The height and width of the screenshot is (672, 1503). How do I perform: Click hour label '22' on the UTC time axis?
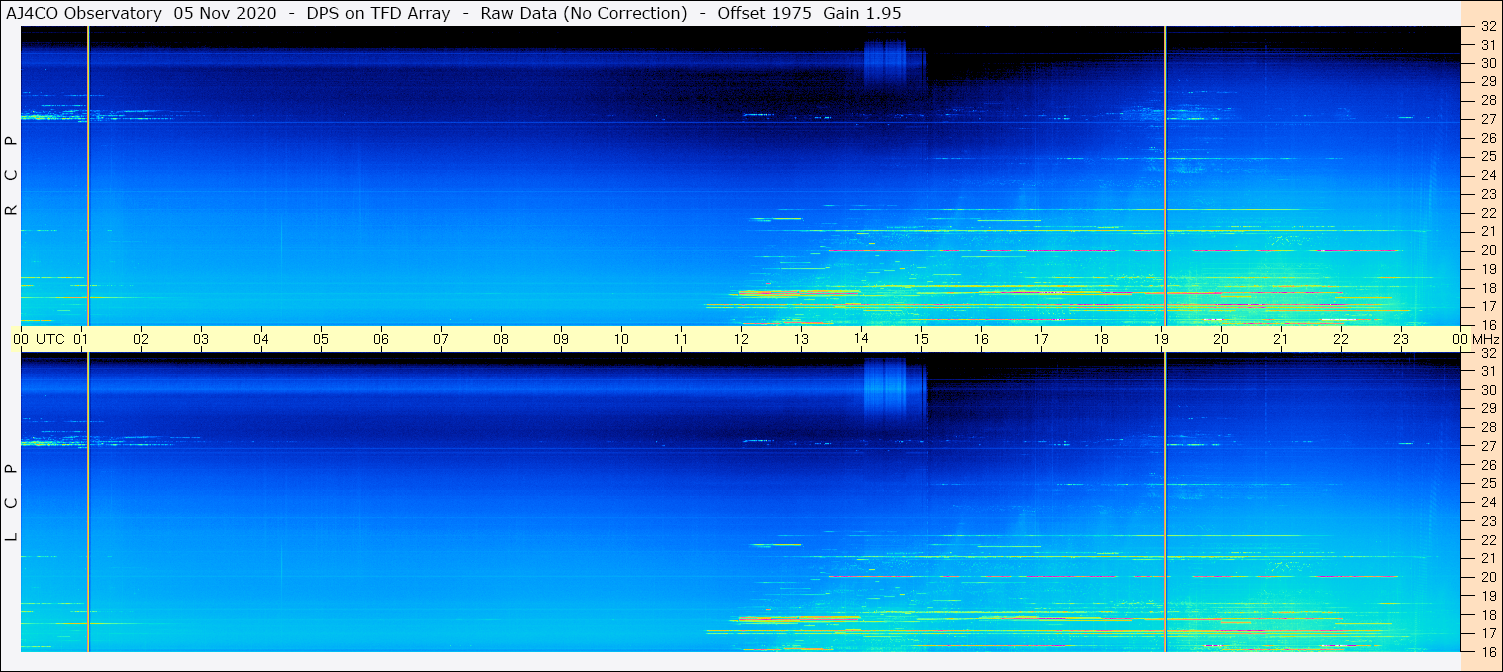pos(1341,339)
